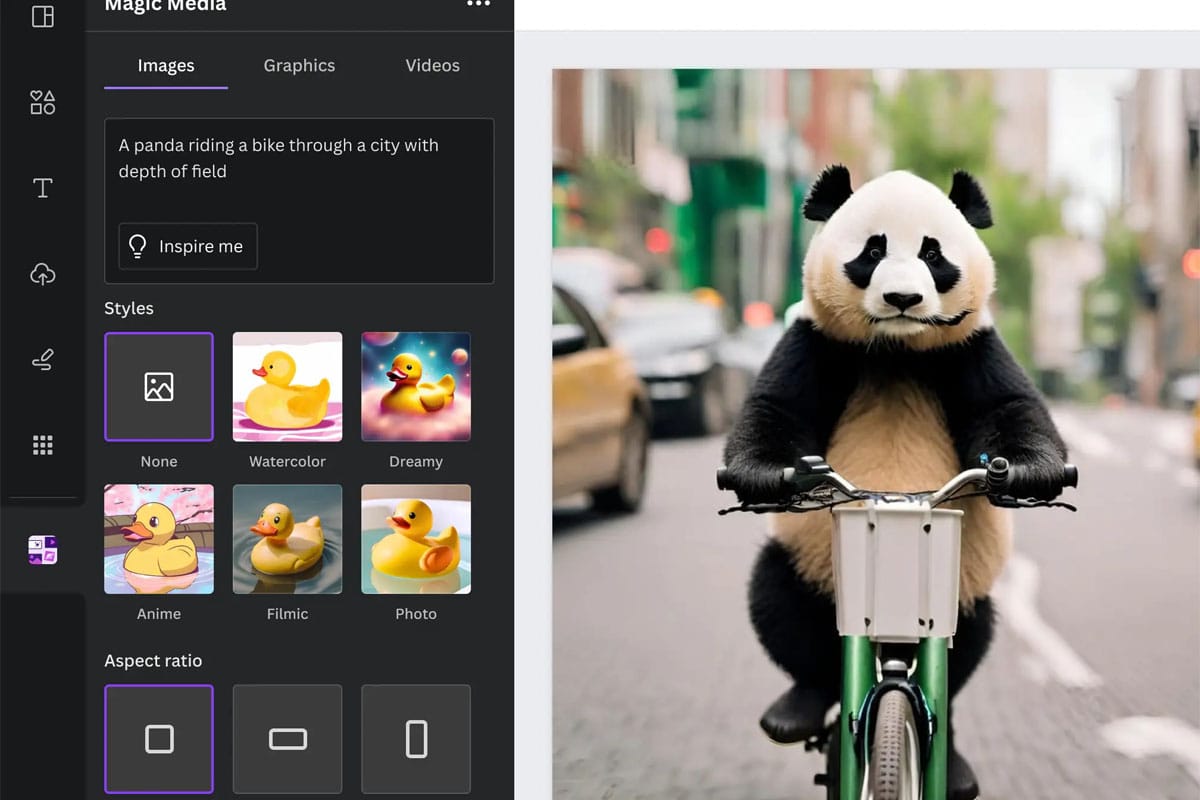Switch to the Videos tab
1200x800 pixels.
coord(432,65)
